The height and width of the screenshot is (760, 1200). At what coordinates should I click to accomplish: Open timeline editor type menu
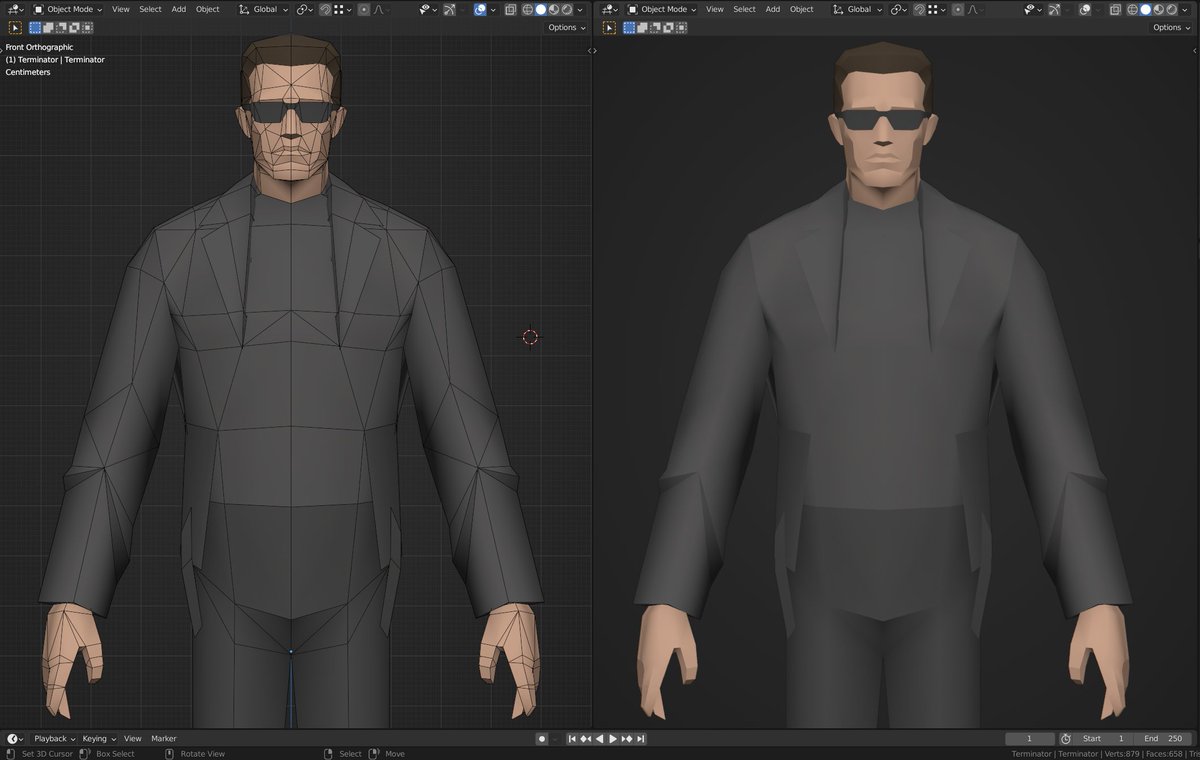15,739
